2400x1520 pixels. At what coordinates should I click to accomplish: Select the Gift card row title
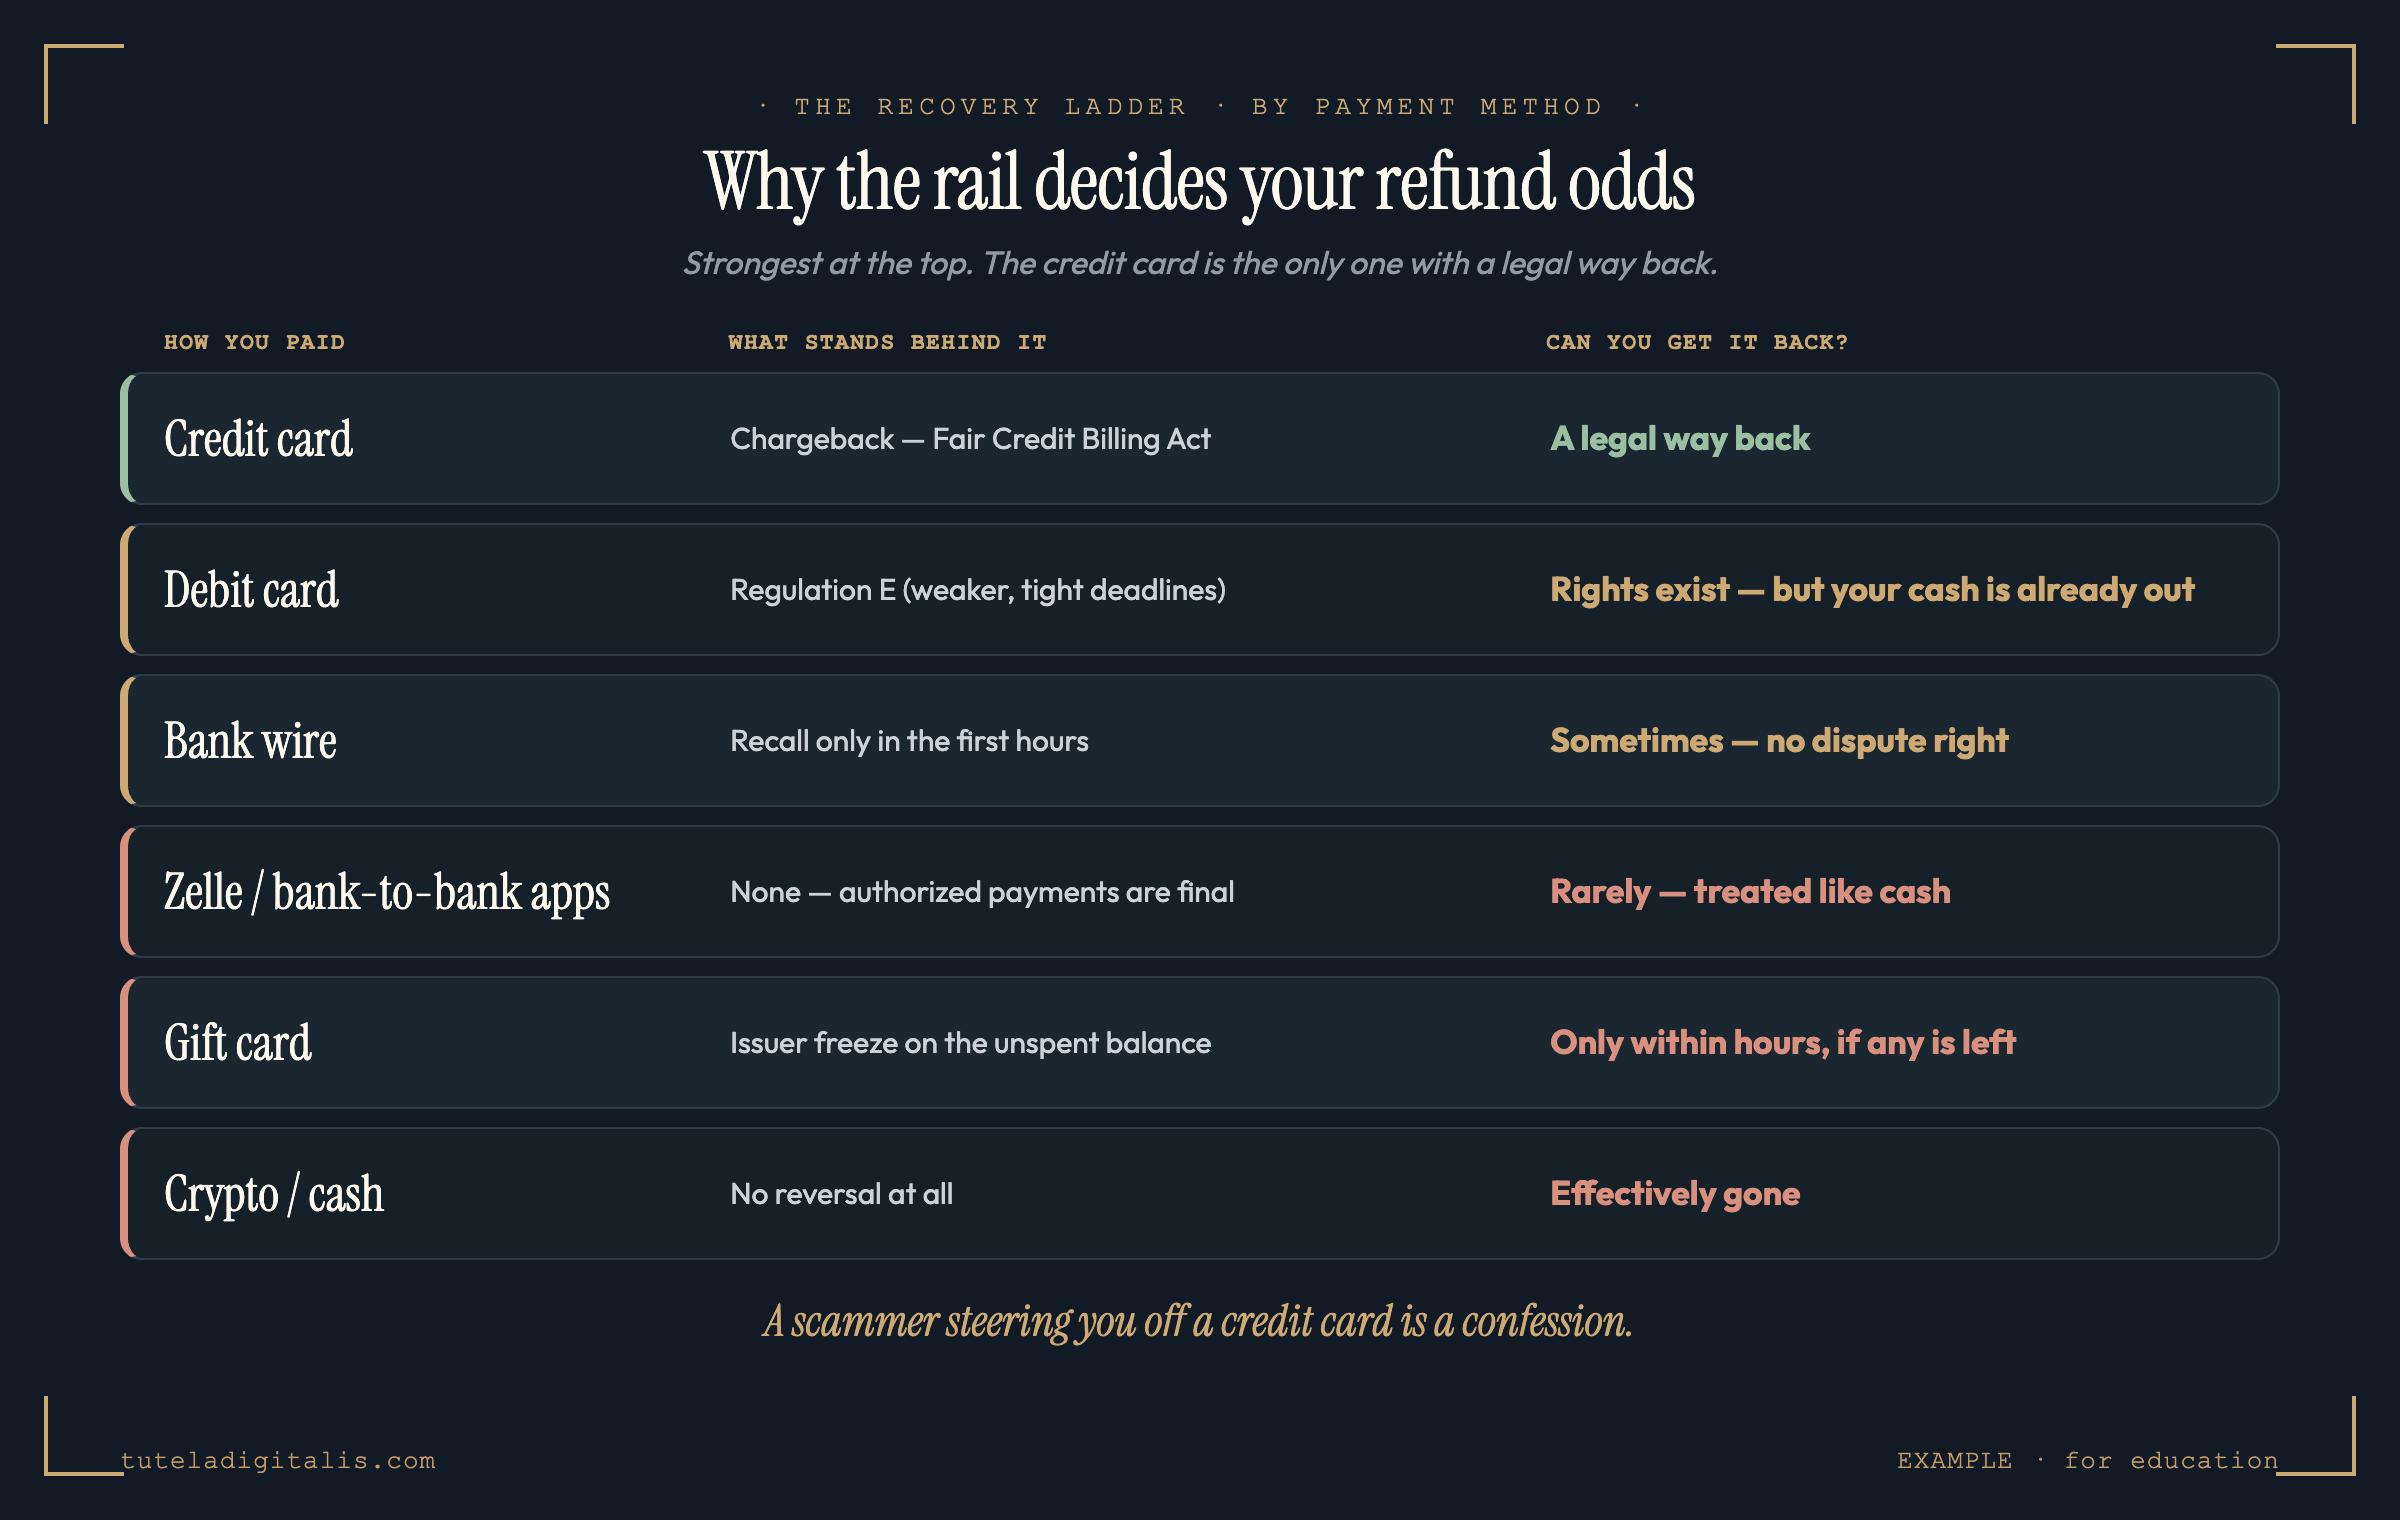point(238,1043)
